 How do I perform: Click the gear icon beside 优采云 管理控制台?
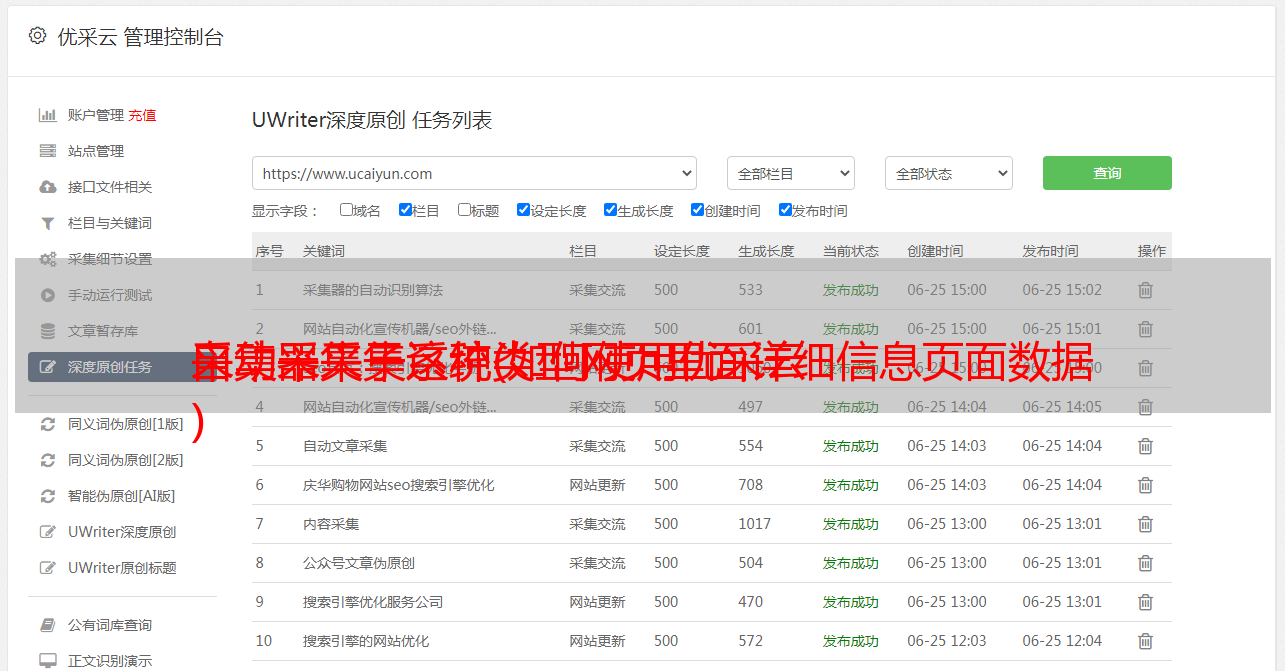[37, 36]
